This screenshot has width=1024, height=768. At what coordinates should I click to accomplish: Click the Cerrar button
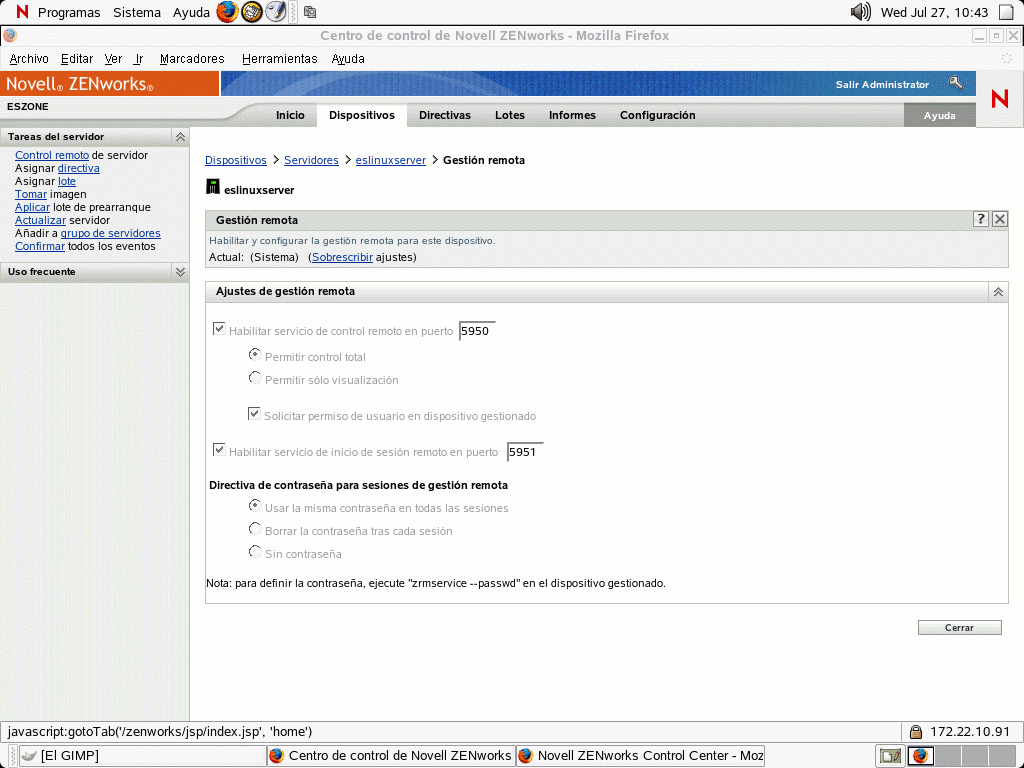tap(959, 628)
